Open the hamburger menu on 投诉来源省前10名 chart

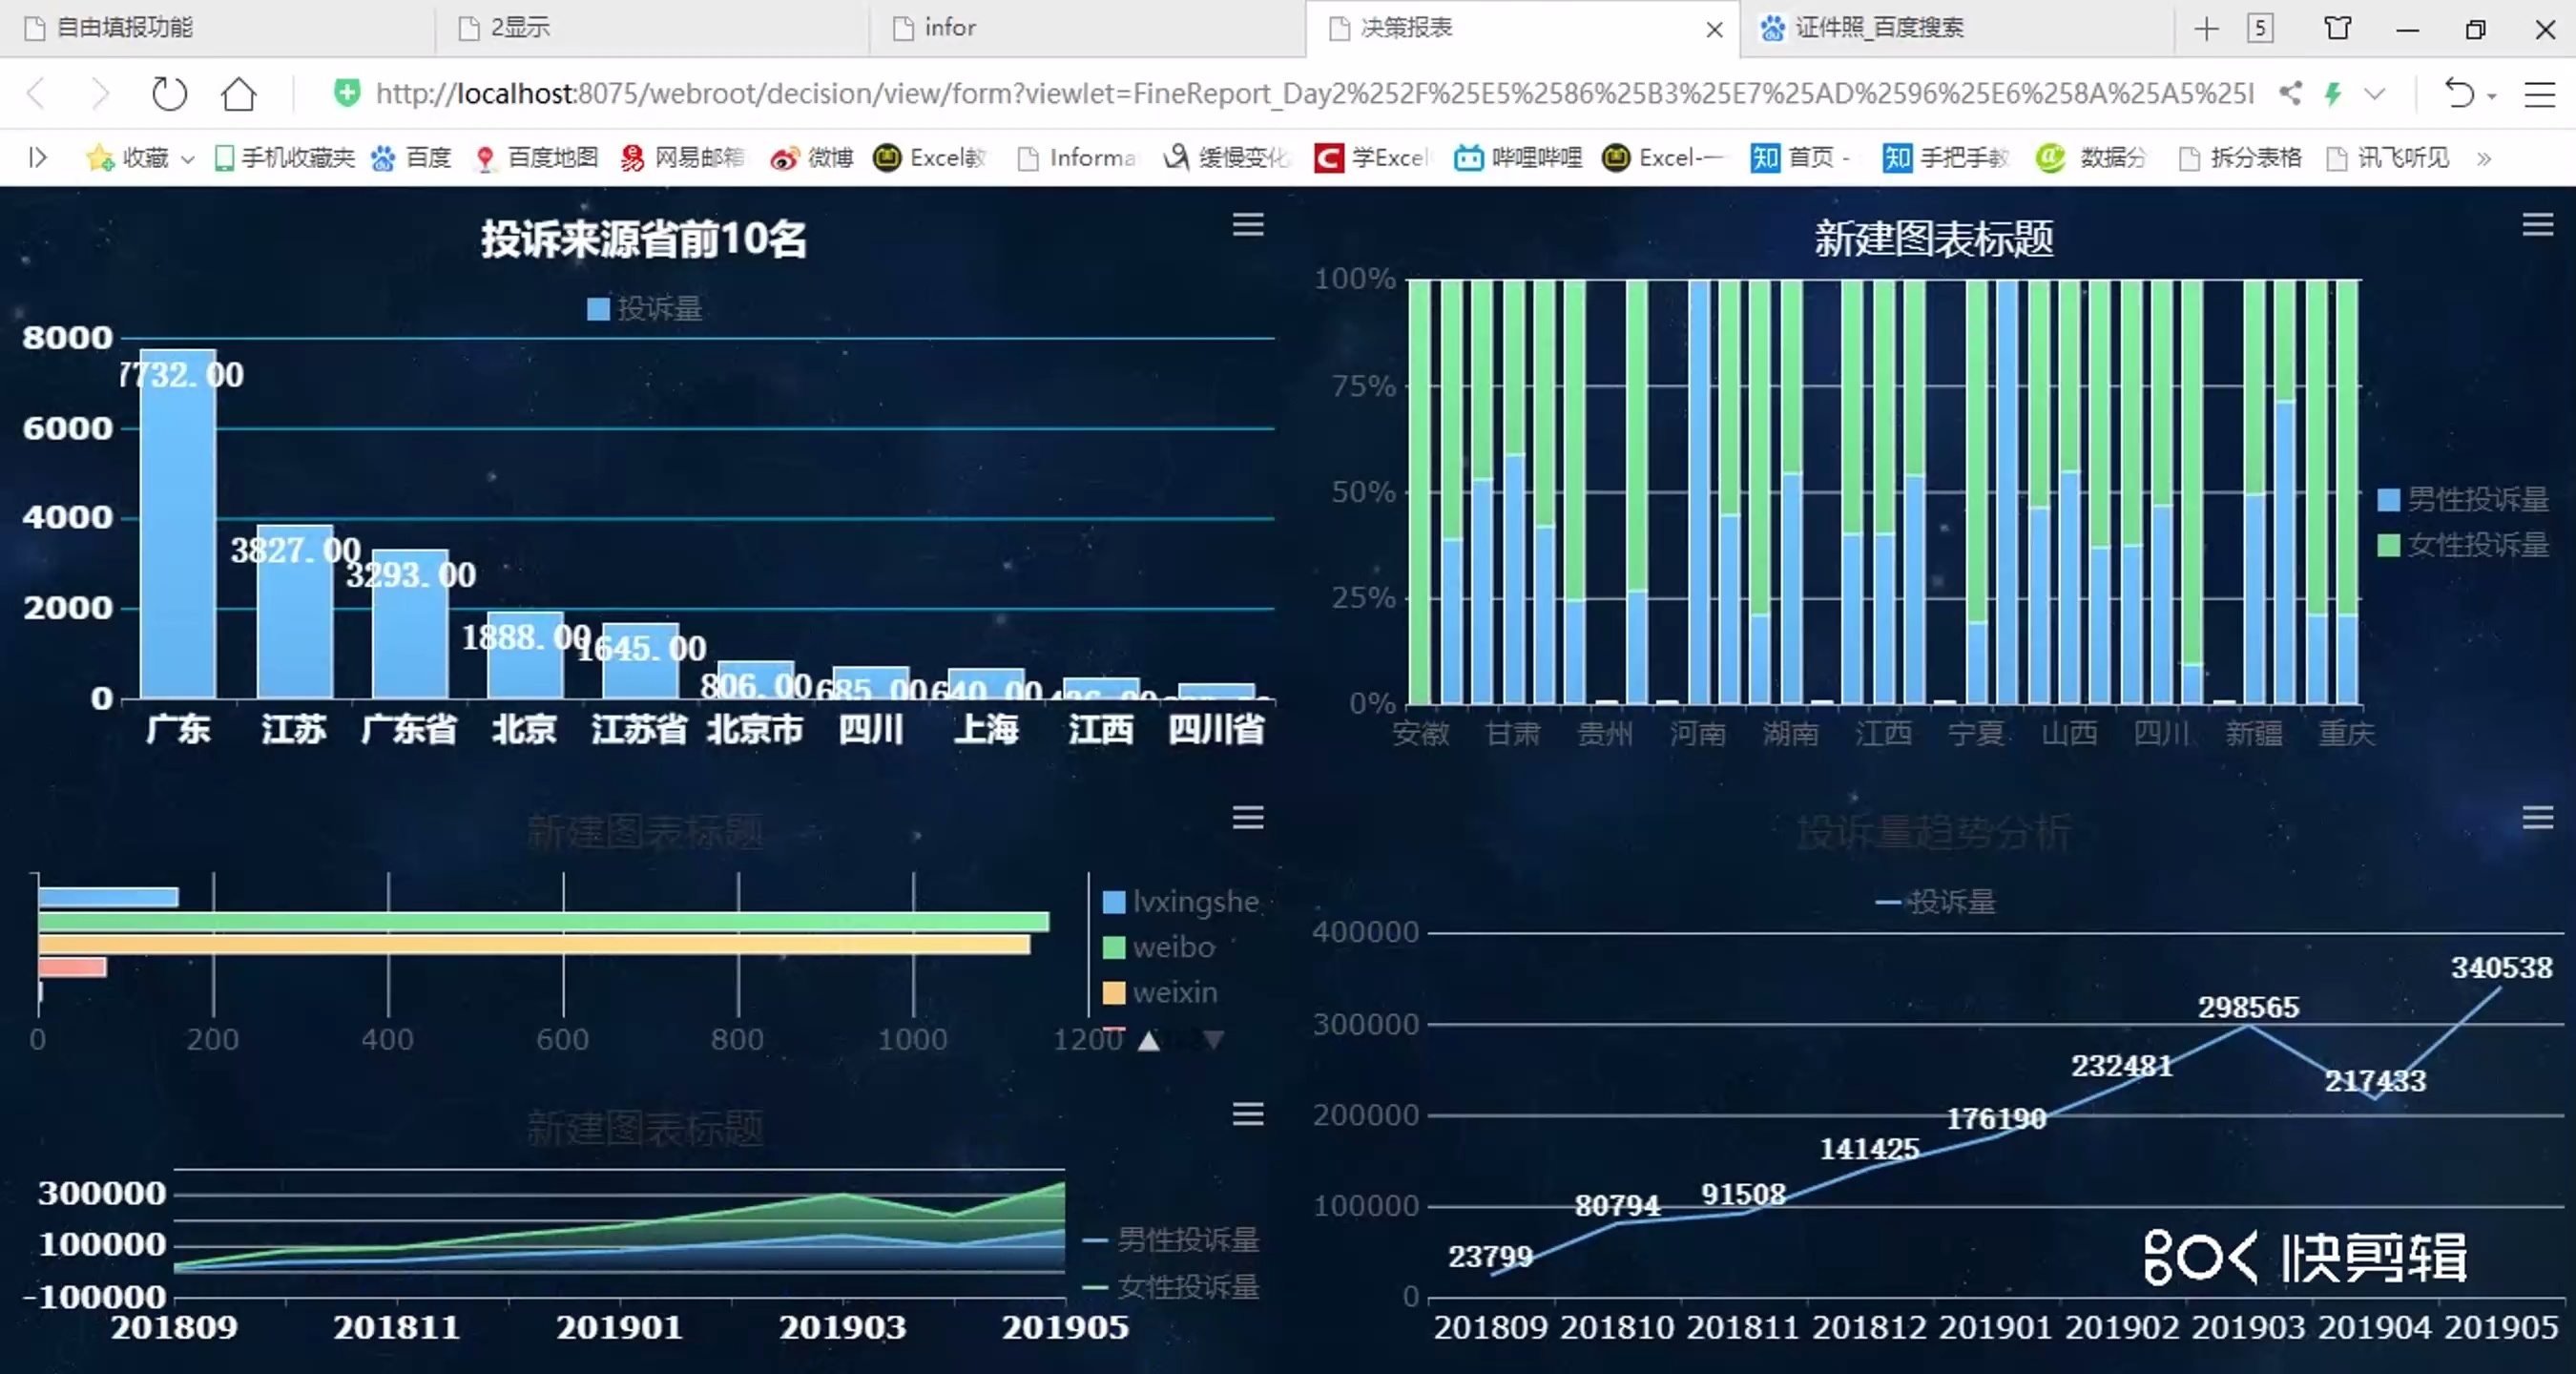pyautogui.click(x=1247, y=224)
